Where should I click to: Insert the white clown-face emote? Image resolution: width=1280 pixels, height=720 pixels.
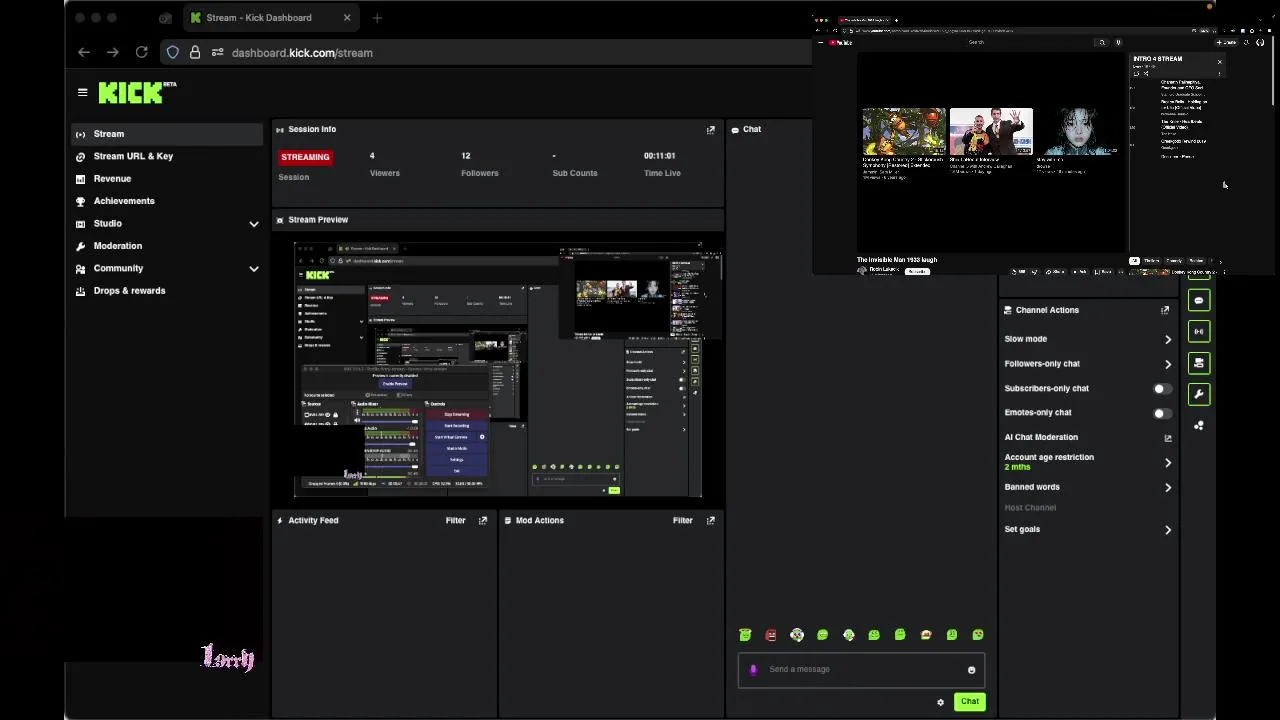(797, 635)
